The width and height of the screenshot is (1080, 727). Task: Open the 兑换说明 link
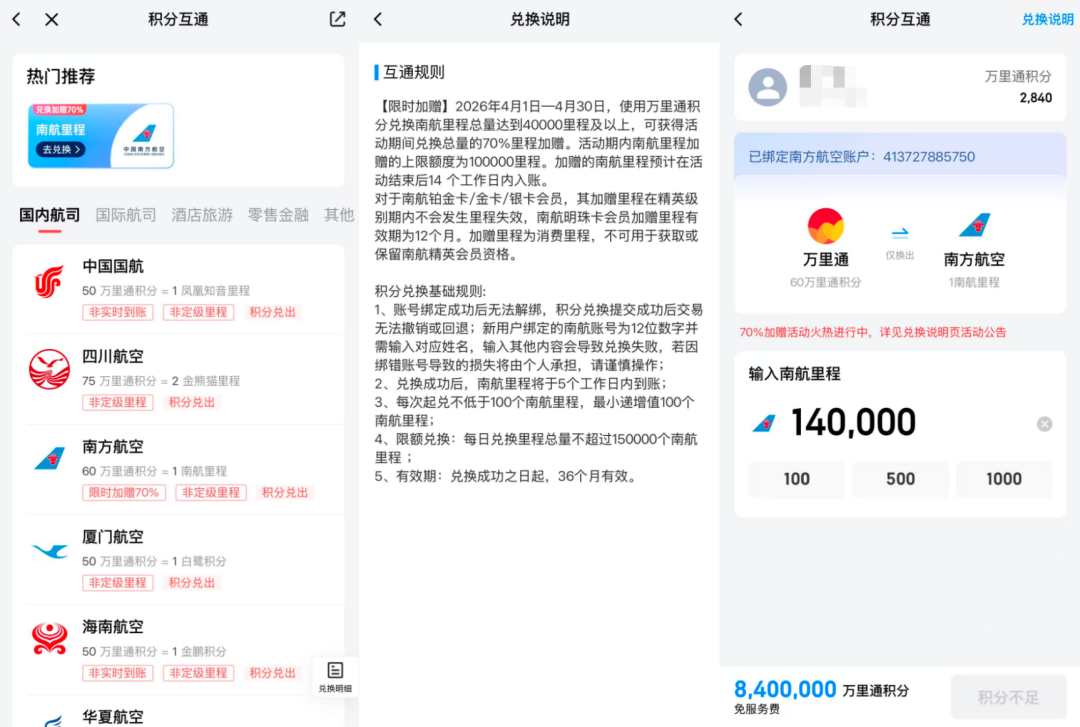coord(1047,19)
